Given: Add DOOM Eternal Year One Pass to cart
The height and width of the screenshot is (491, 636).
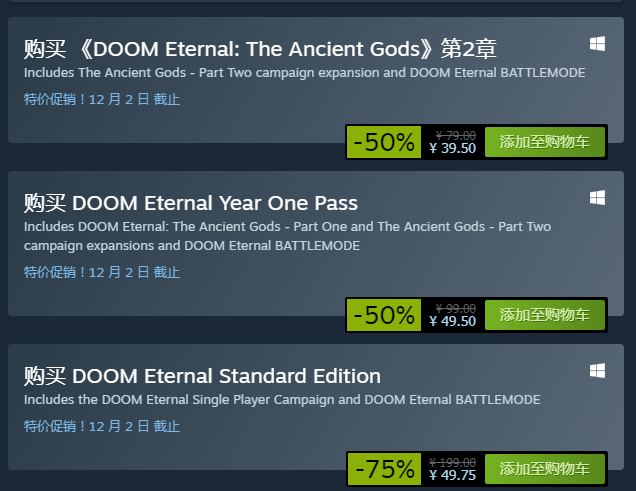Looking at the screenshot, I should tap(545, 315).
